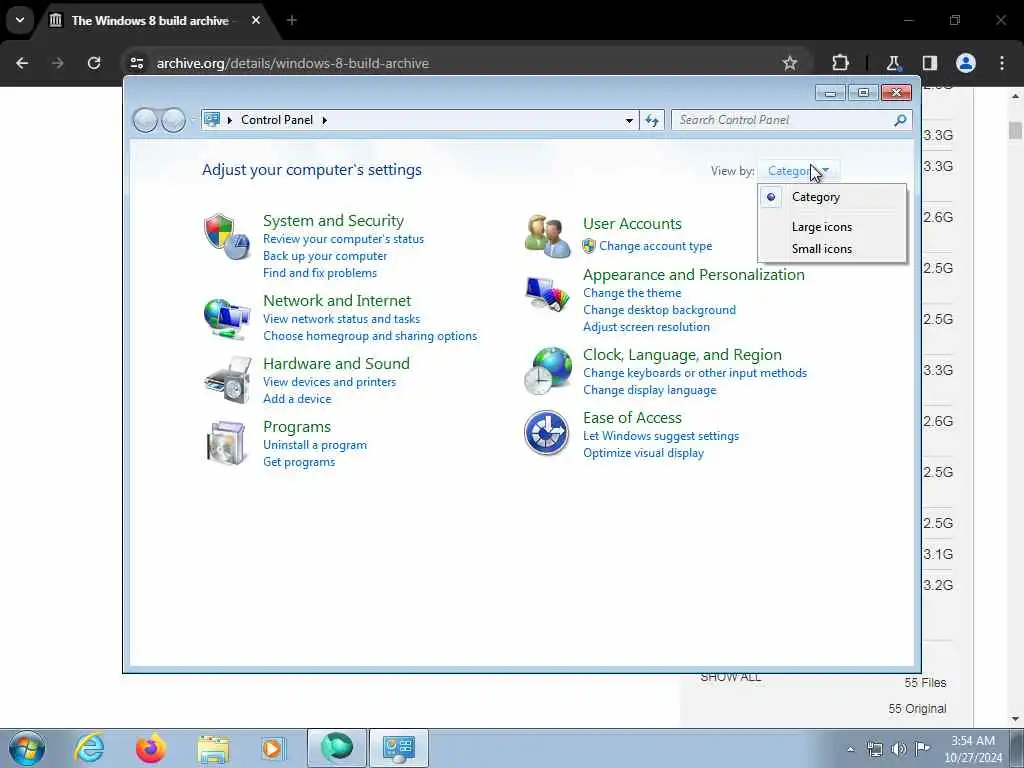Open System and Security shield icon
The height and width of the screenshot is (768, 1024).
click(x=227, y=236)
